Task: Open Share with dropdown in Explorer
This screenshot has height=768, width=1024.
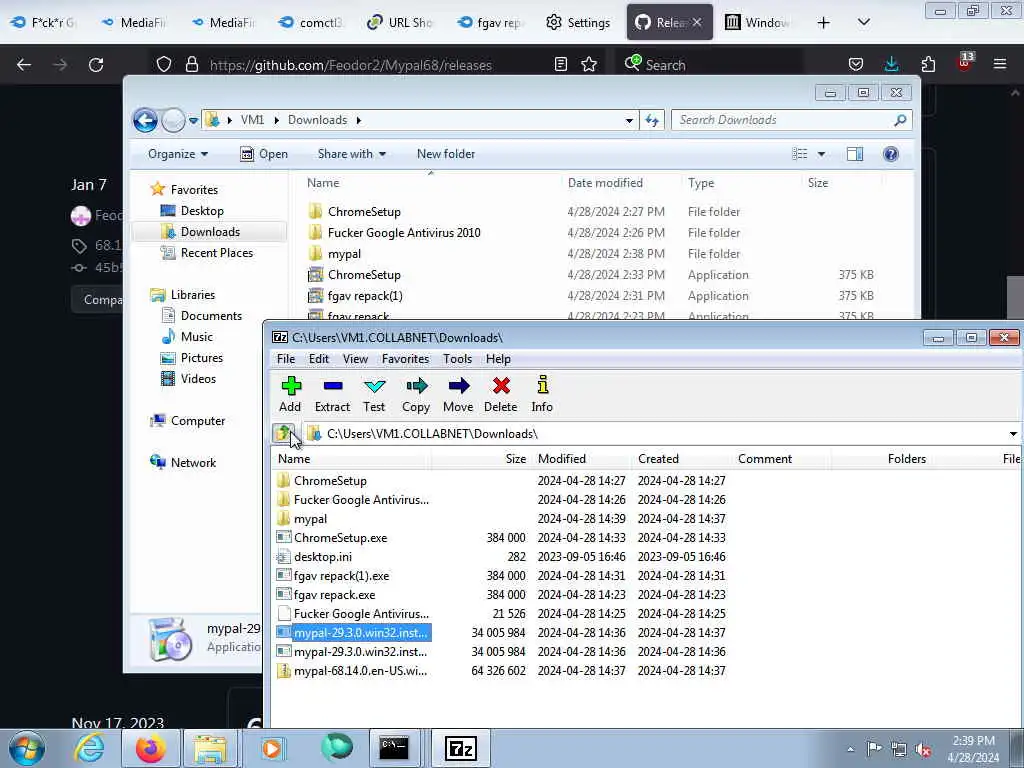Action: 351,154
